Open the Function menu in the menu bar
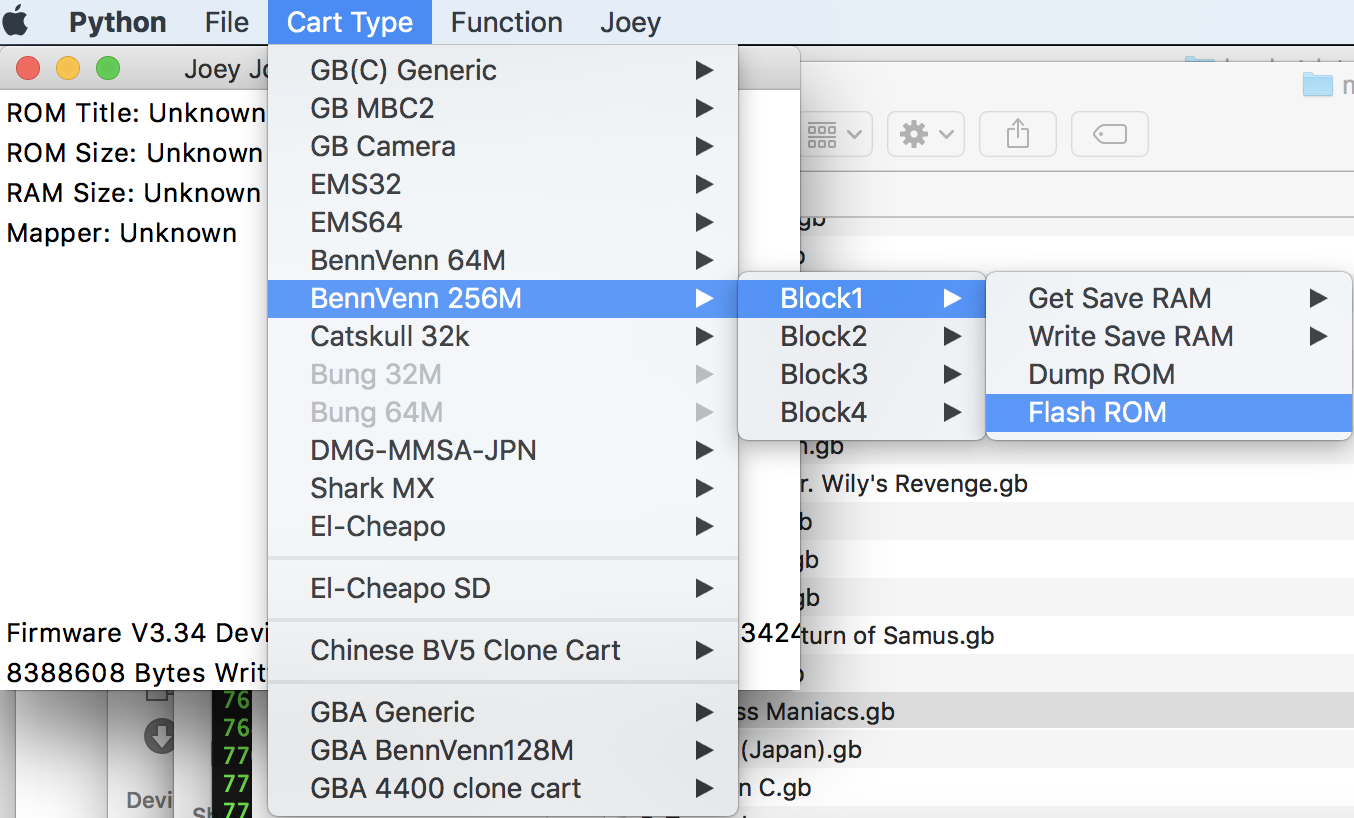Viewport: 1354px width, 818px height. click(506, 22)
